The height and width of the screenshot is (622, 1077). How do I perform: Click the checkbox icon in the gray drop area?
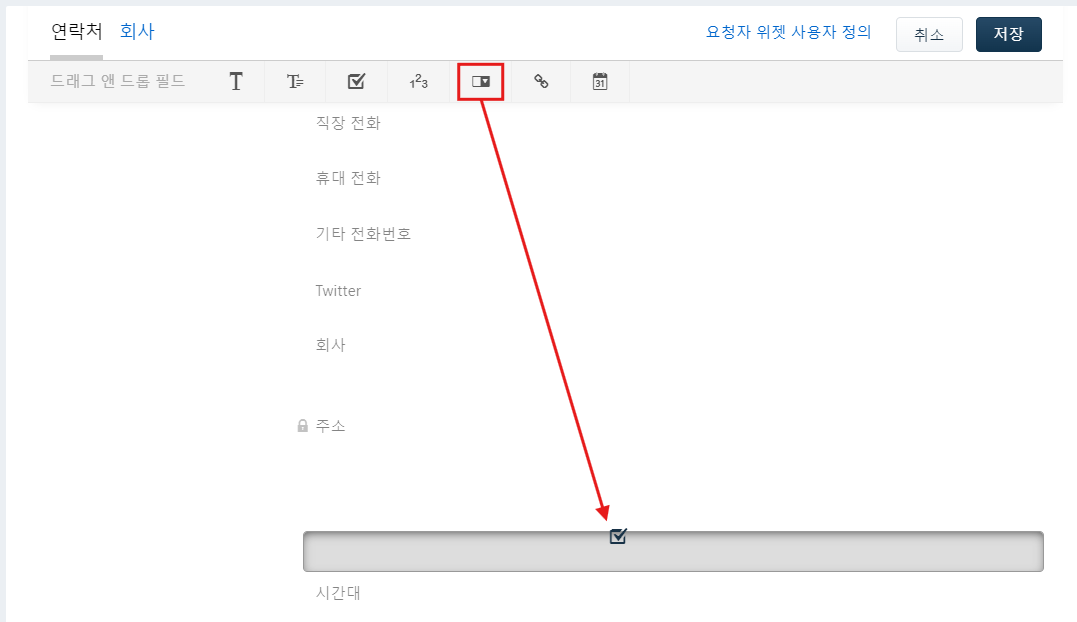pyautogui.click(x=618, y=535)
